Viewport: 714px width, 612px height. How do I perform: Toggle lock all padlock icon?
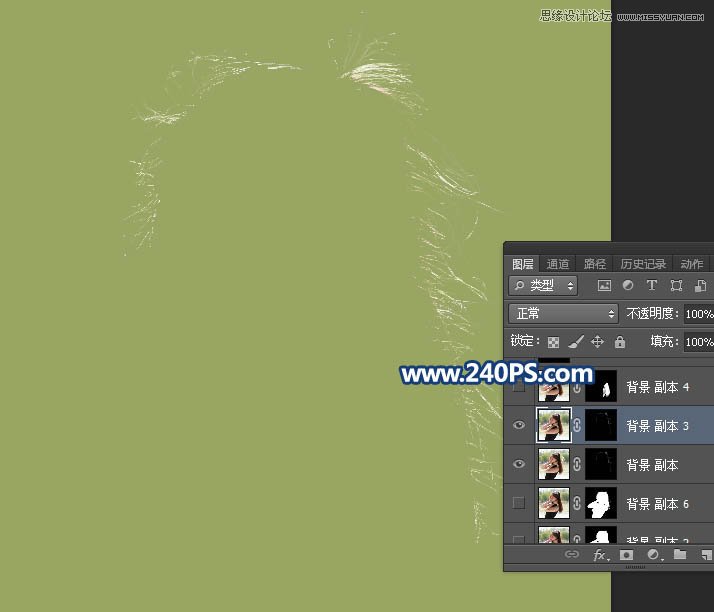(620, 342)
